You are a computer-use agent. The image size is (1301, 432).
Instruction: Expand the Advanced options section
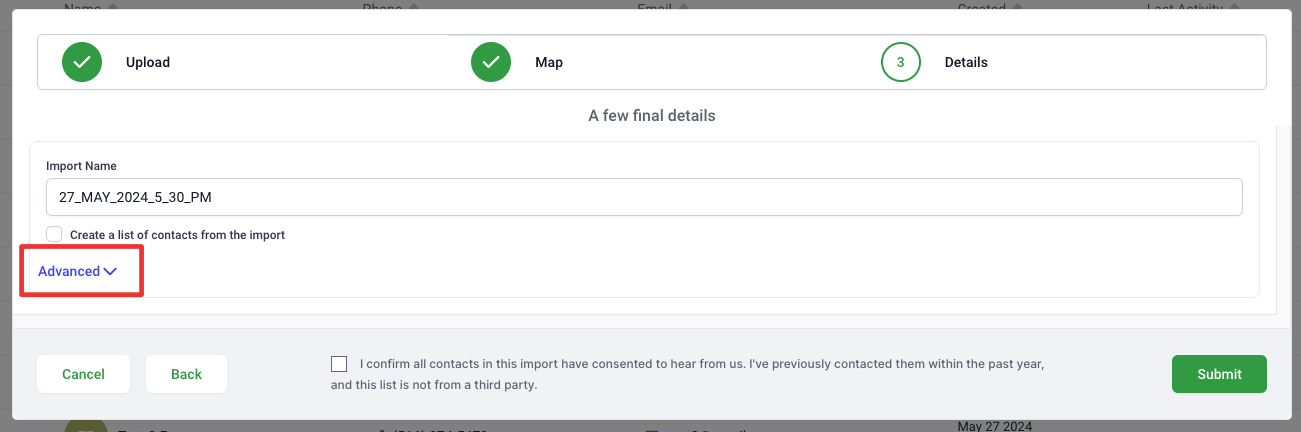coord(69,272)
